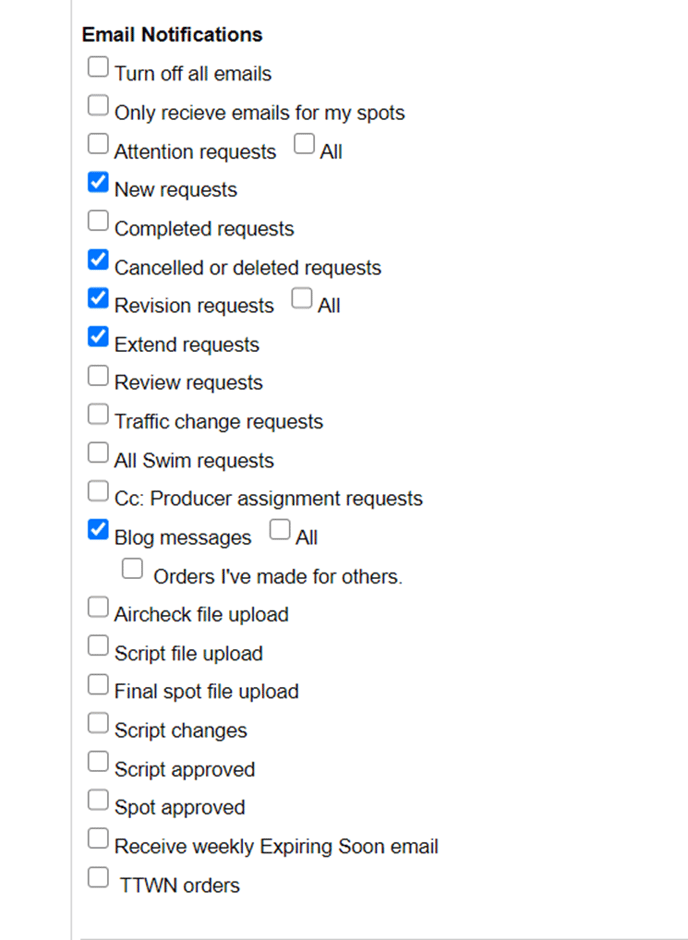This screenshot has height=940, width=688.
Task: Check Only recieve emails for my spots
Action: (98, 106)
